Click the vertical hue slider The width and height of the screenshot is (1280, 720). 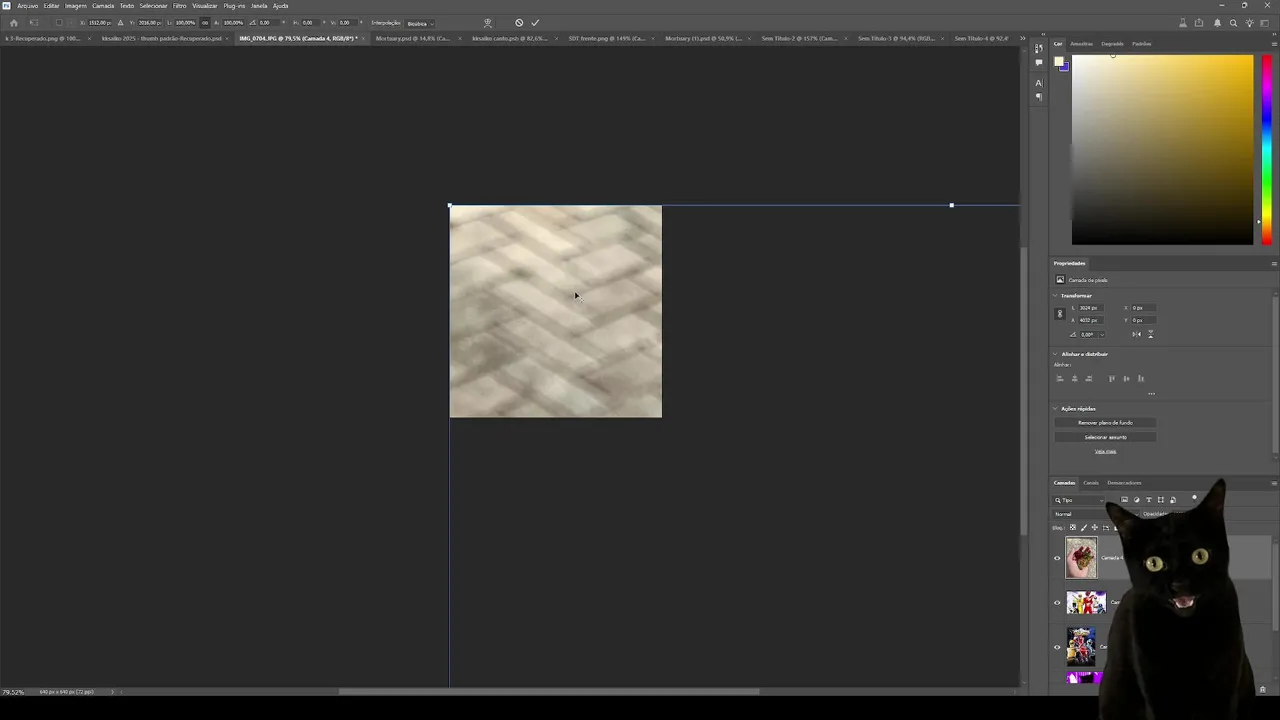point(1266,149)
